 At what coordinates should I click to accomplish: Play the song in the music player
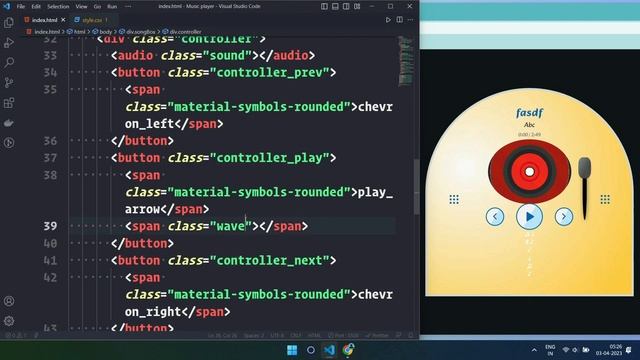coord(529,216)
